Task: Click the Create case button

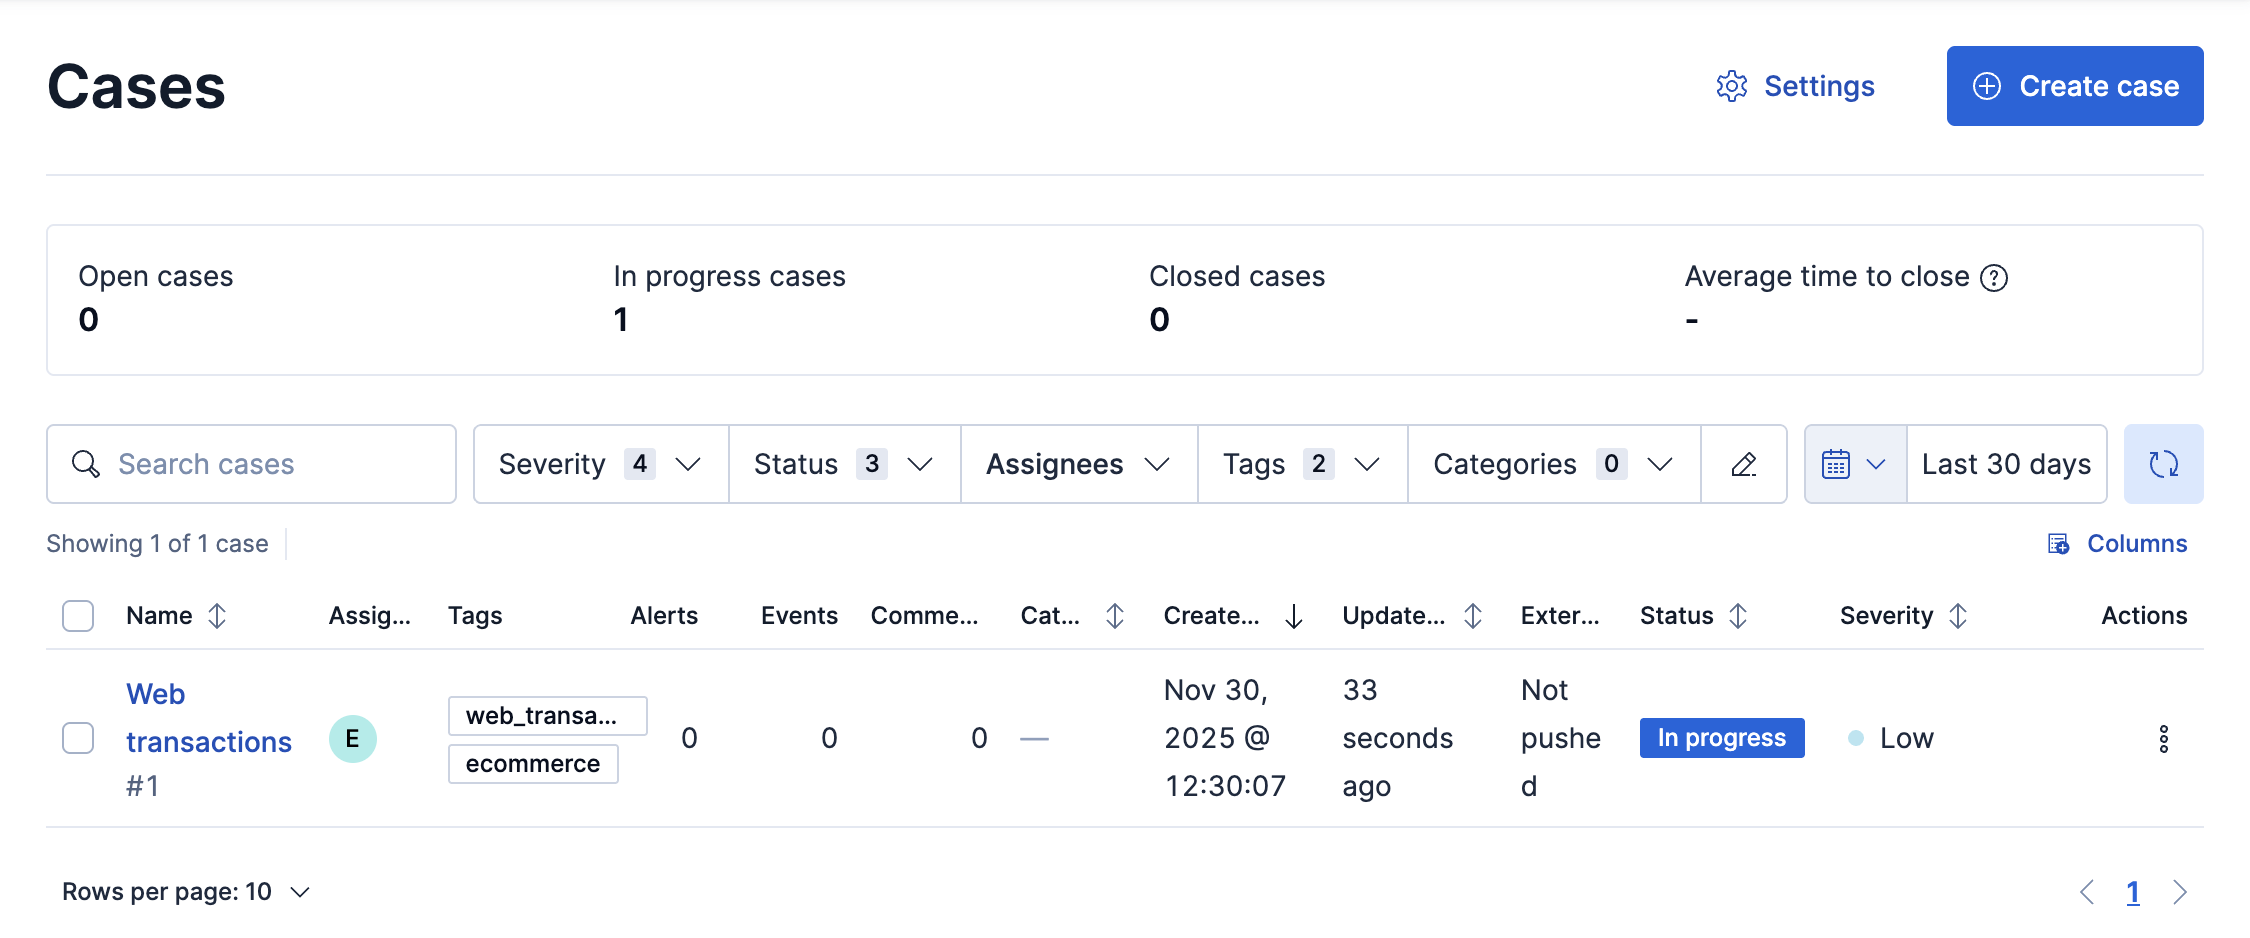Action: click(x=2074, y=86)
